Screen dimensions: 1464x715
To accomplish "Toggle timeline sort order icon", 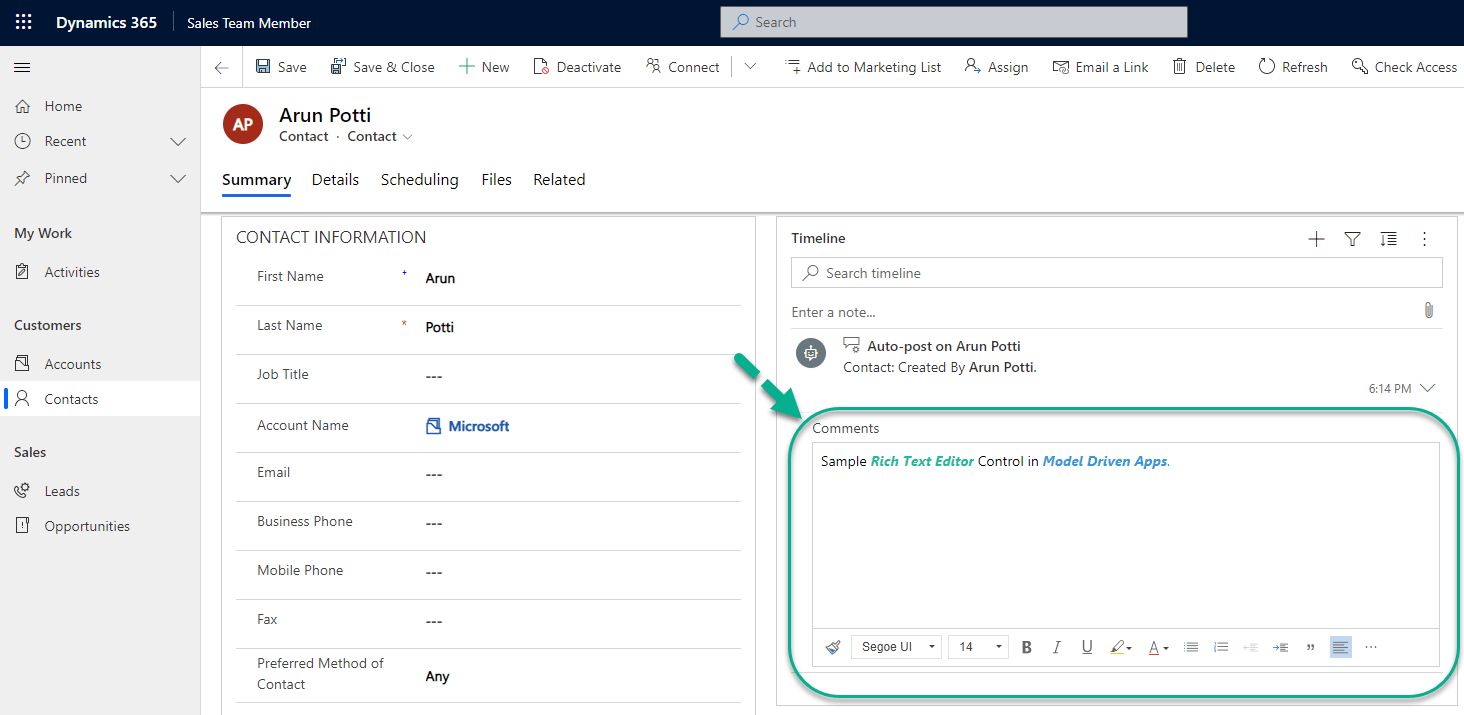I will pos(1388,239).
